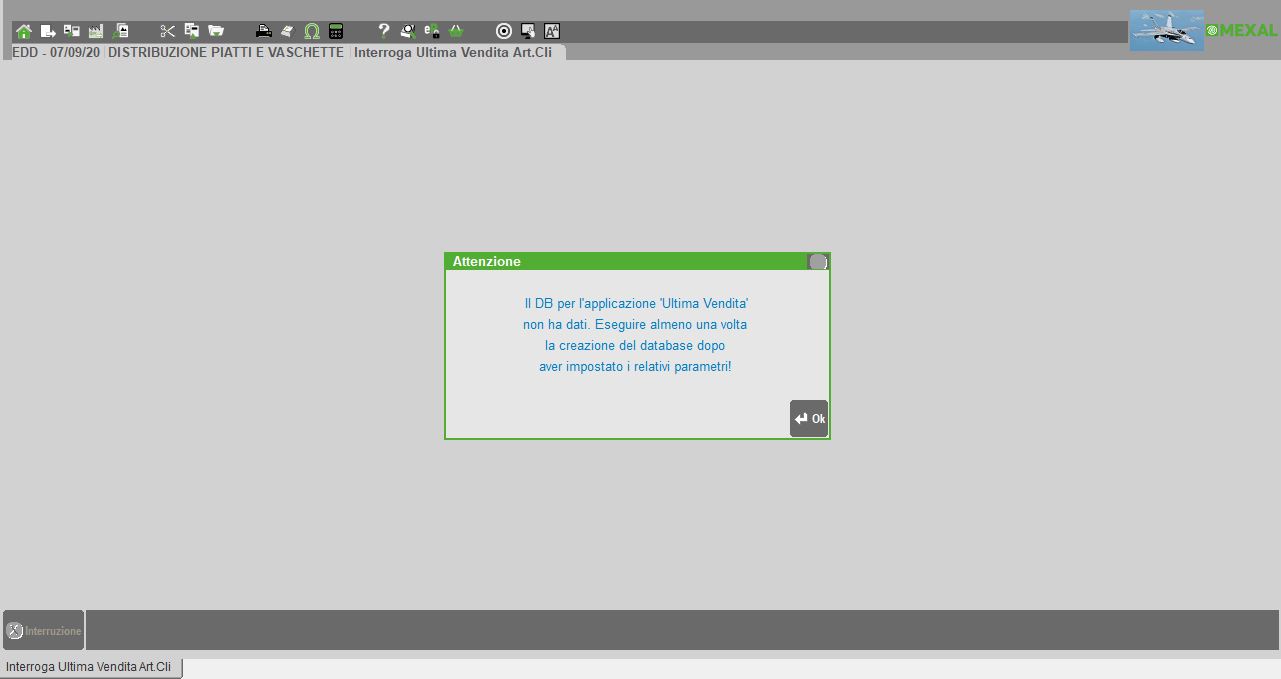Click the DISTRIBUZIONE PIATTI E VASCHETTE company label
The height and width of the screenshot is (679, 1281).
pyautogui.click(x=226, y=52)
